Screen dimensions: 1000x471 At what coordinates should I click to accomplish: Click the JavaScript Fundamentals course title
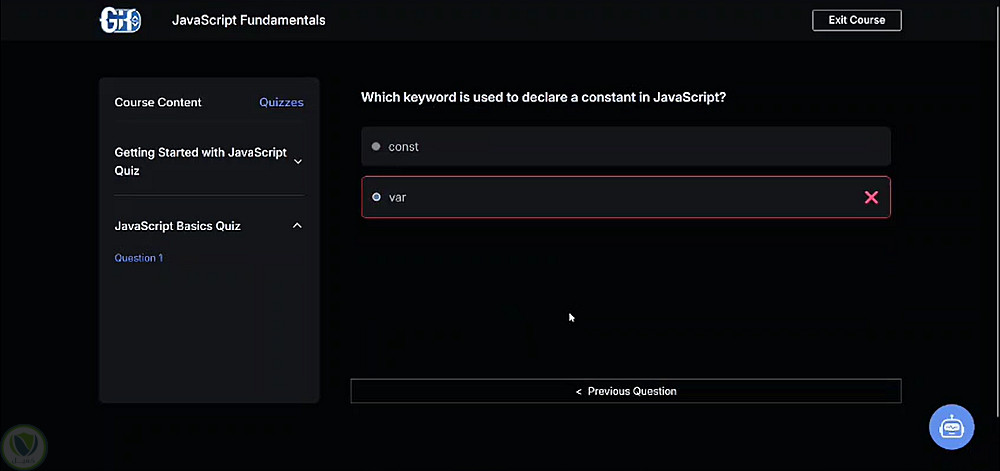point(248,20)
